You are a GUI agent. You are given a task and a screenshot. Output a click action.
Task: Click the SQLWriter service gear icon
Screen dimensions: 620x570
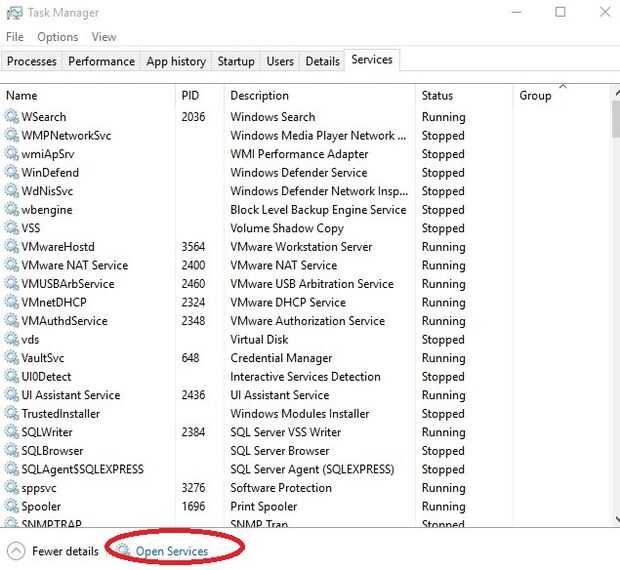point(12,432)
